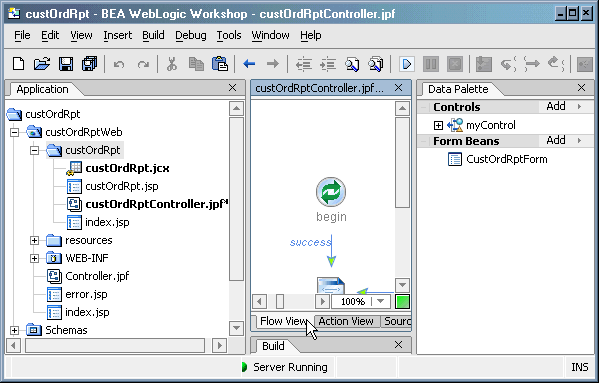Screen dimensions: 599x383
Task: Open the File menu
Action: [22, 36]
